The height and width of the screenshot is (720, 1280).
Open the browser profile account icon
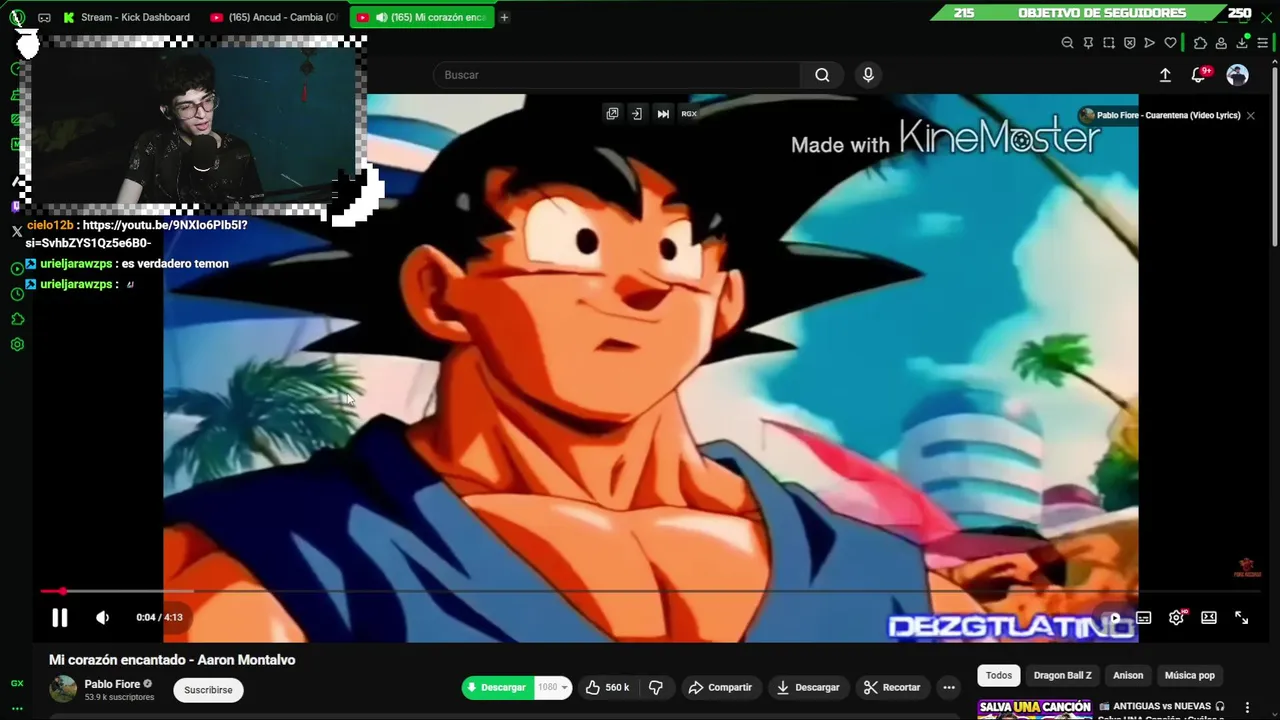coord(1221,43)
